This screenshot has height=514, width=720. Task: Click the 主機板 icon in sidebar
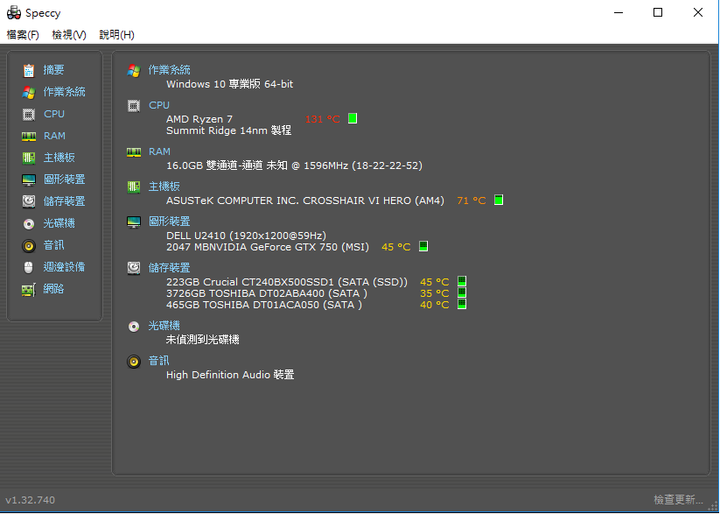28,158
